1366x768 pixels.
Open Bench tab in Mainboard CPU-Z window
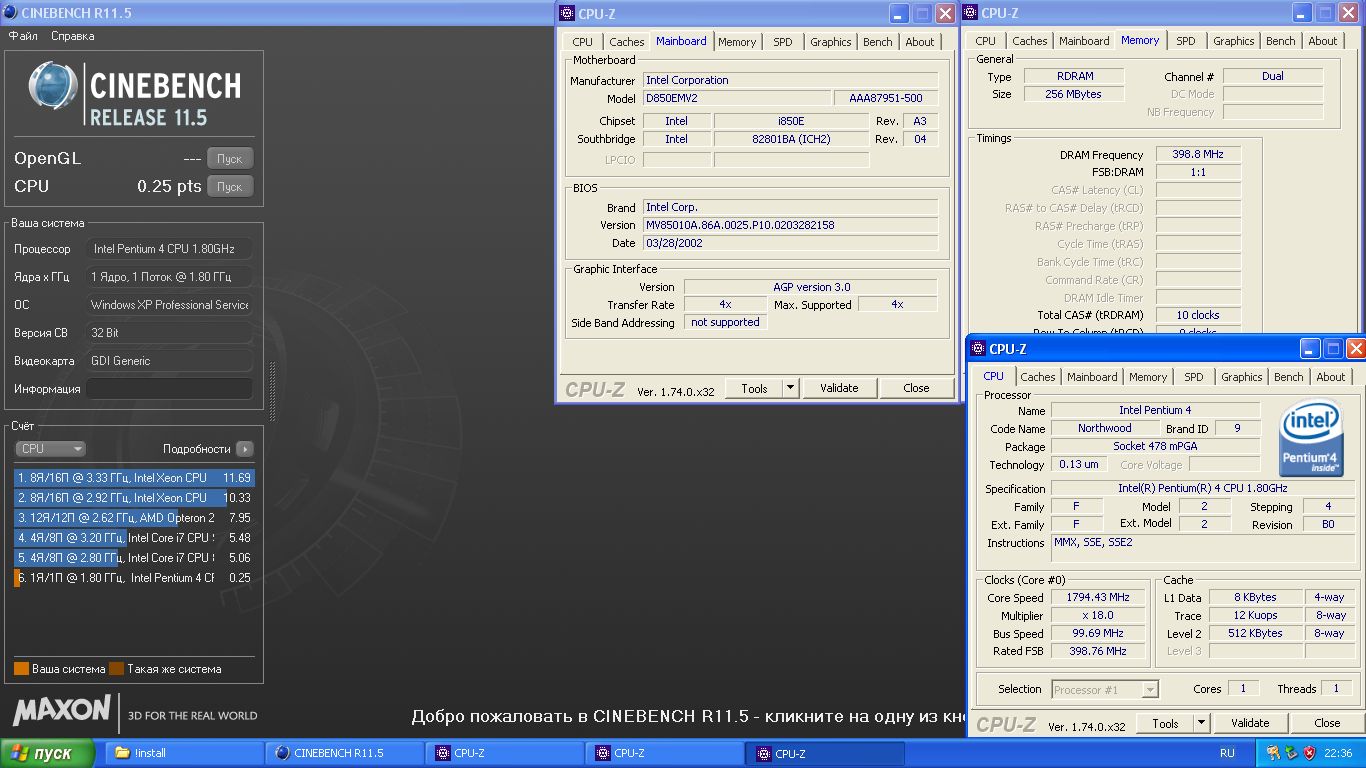pos(878,42)
